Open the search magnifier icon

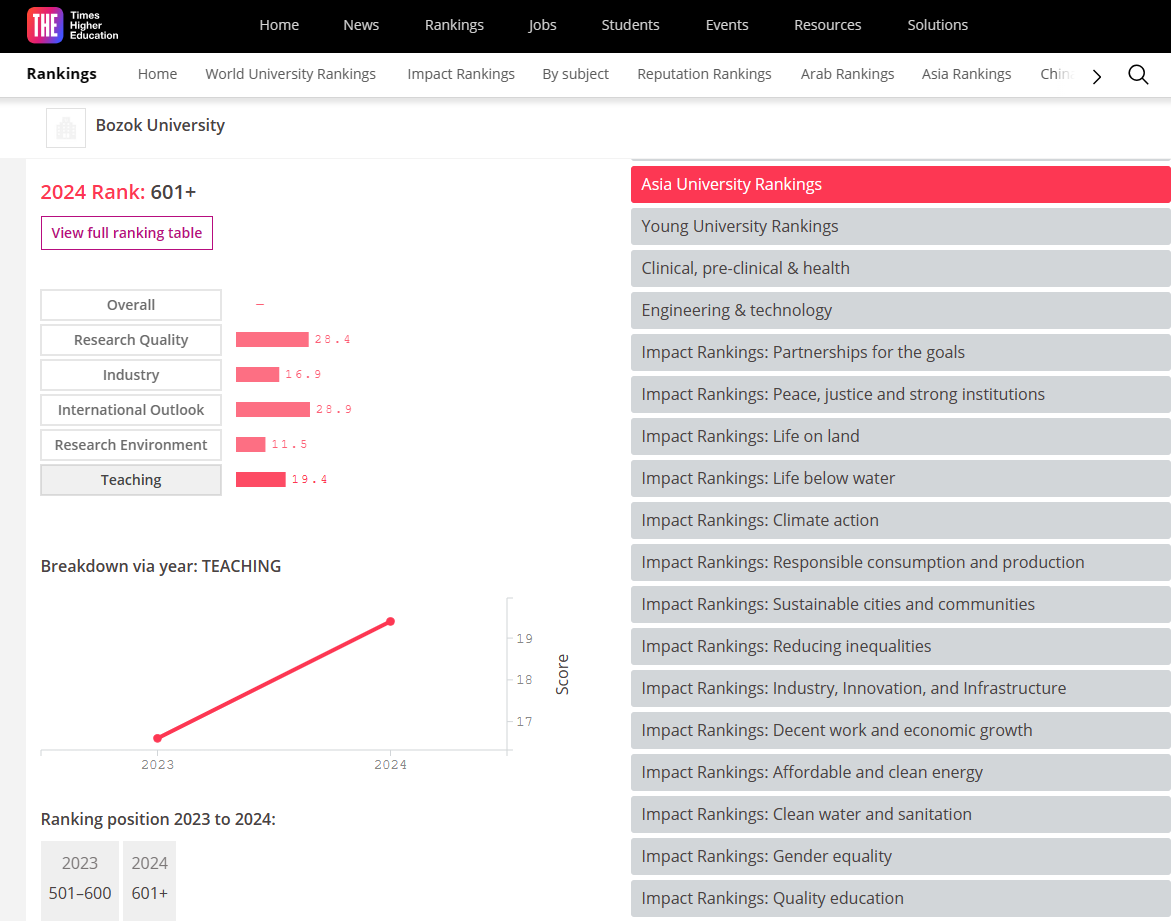pos(1138,75)
